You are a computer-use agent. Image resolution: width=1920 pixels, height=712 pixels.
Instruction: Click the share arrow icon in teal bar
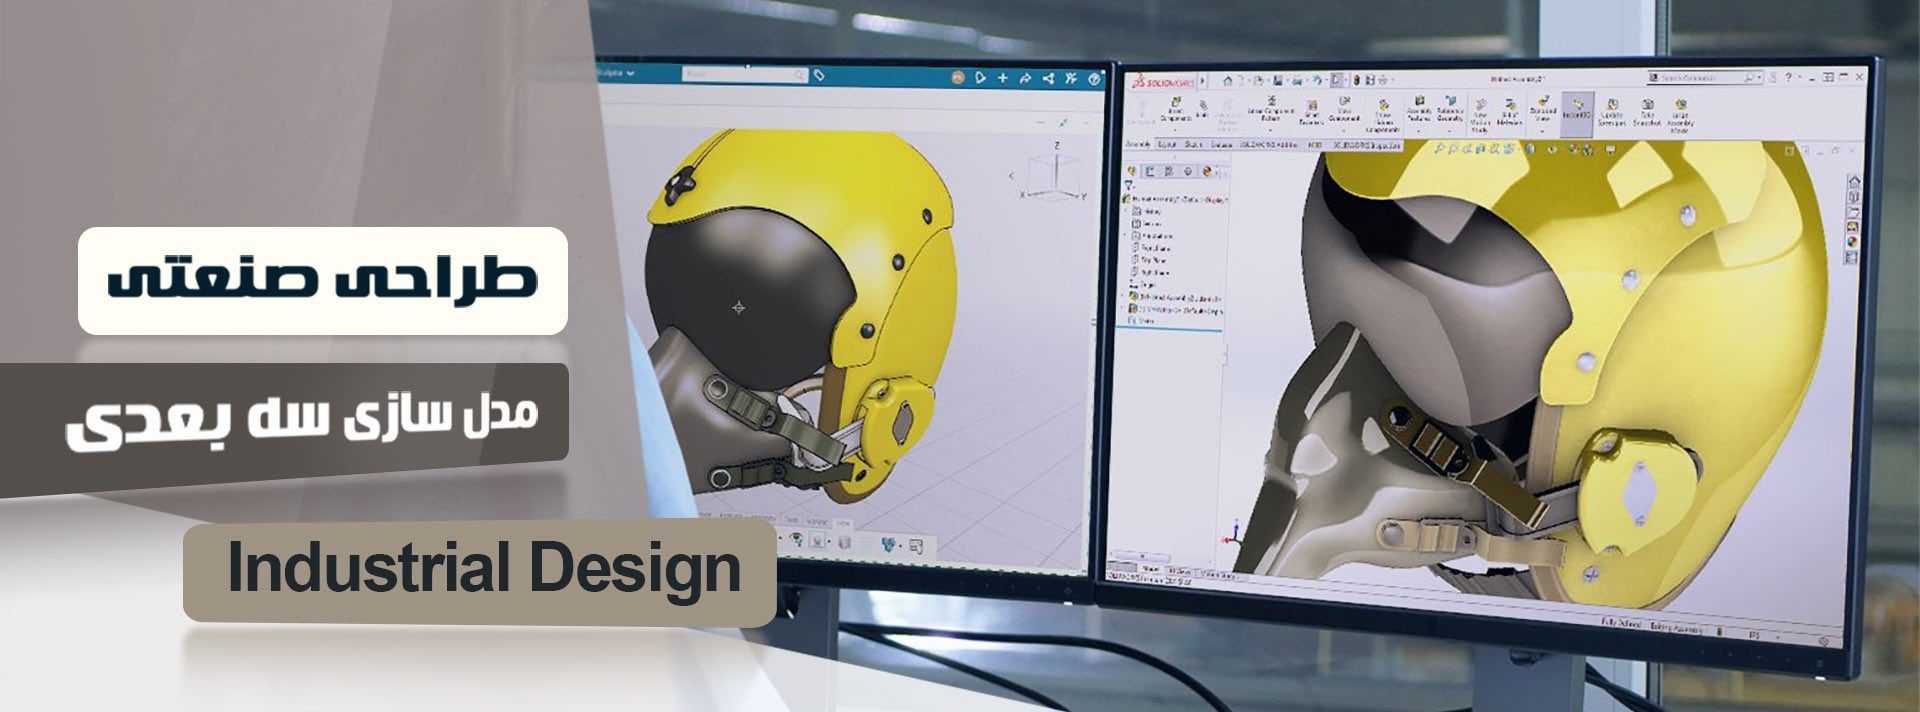pos(1024,78)
